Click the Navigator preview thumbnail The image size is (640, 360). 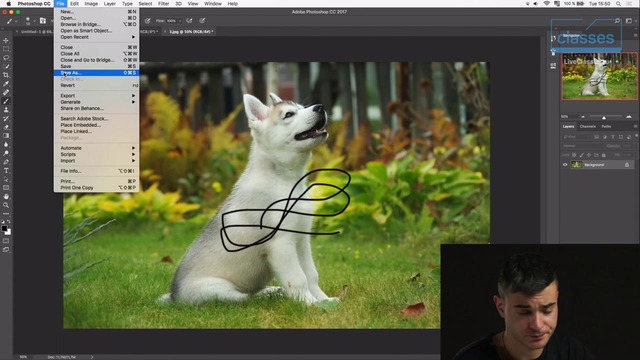click(x=599, y=76)
